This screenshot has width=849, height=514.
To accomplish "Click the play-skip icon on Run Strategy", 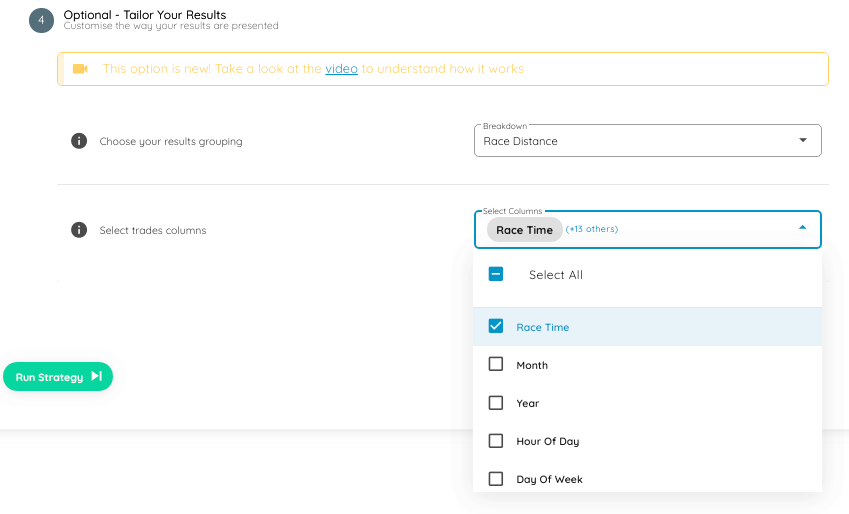I will 96,377.
